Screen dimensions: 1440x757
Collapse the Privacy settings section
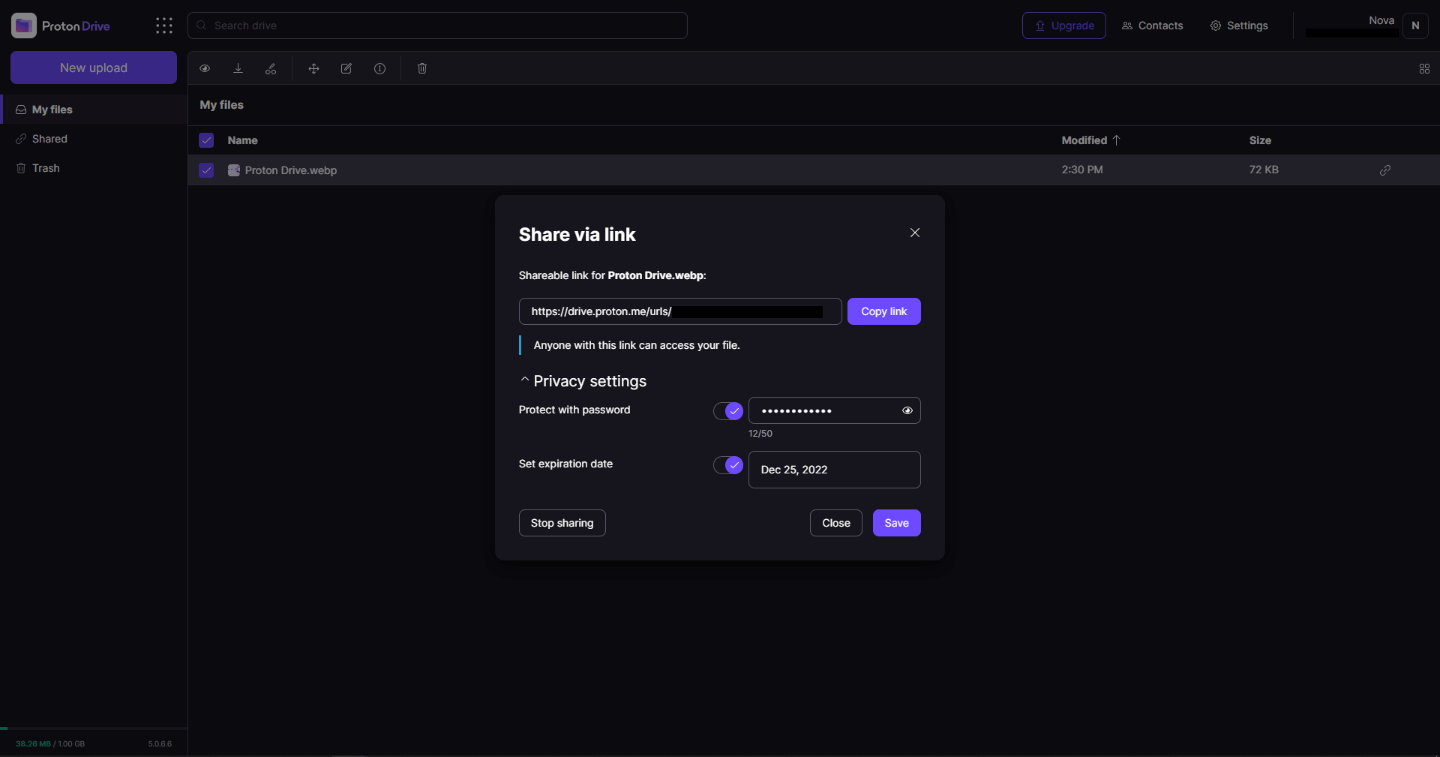point(583,381)
